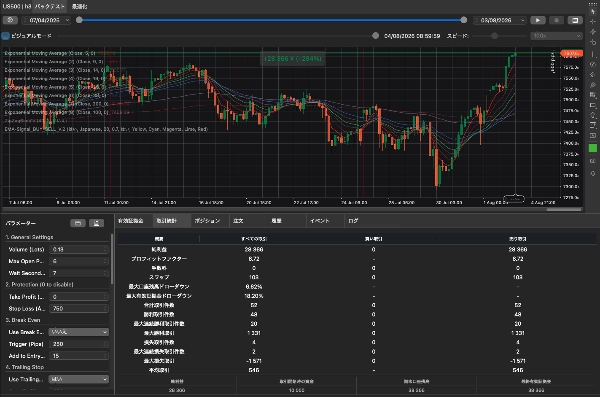The width and height of the screenshot is (600, 397).
Task: Click the parameters panel vertical scrollbar
Action: pyautogui.click(x=112, y=258)
